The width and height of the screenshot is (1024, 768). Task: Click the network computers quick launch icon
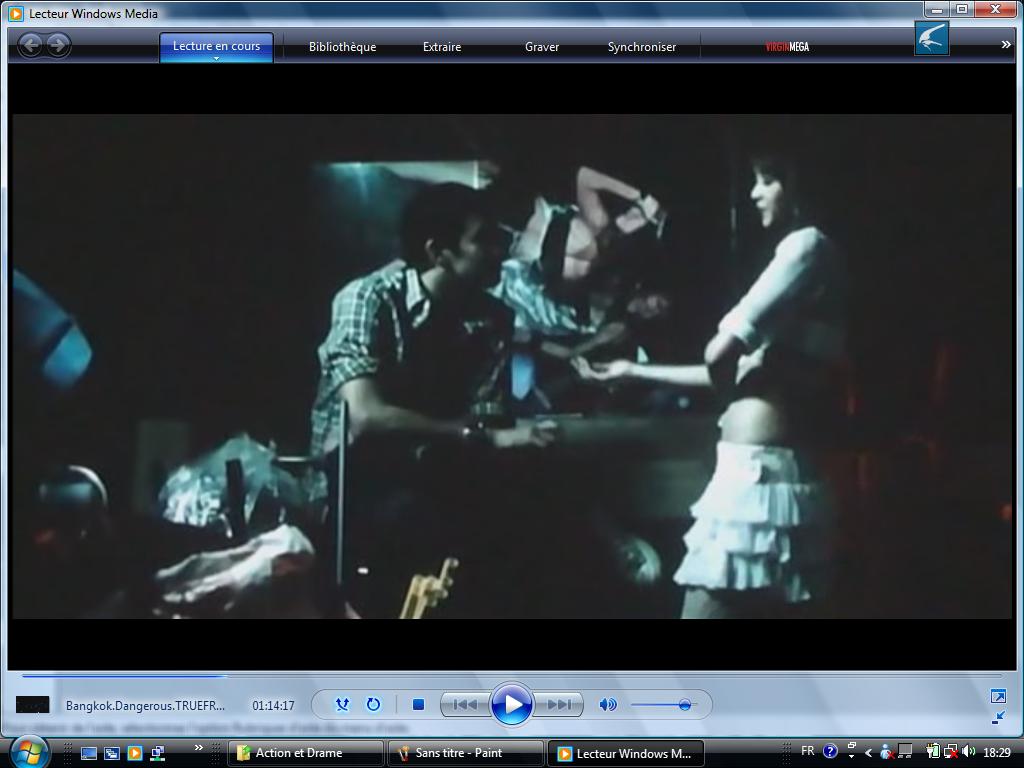(157, 753)
